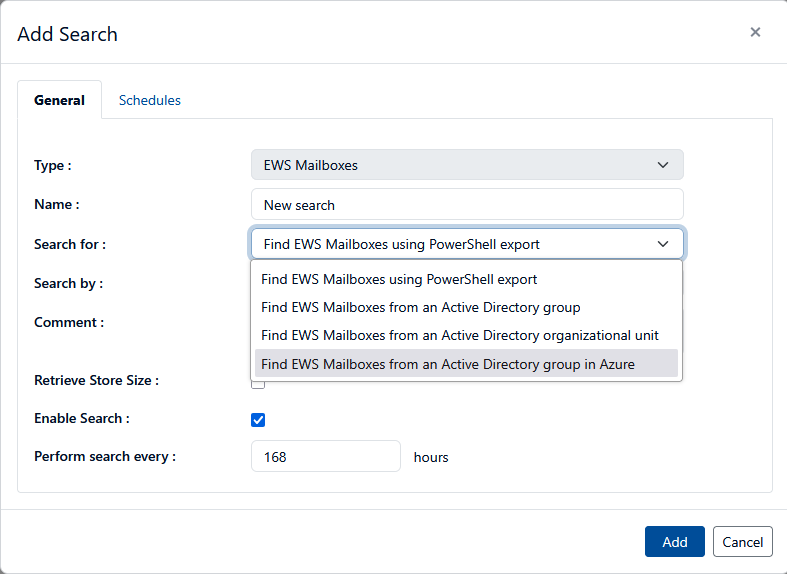Toggle the Retrieve Store Size checkbox

258,383
